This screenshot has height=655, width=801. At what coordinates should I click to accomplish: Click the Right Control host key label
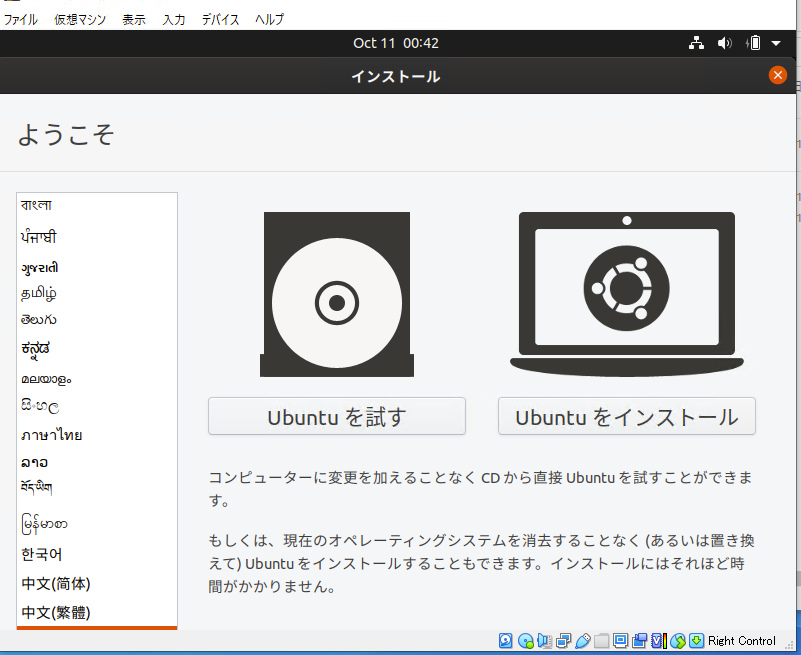pos(742,641)
